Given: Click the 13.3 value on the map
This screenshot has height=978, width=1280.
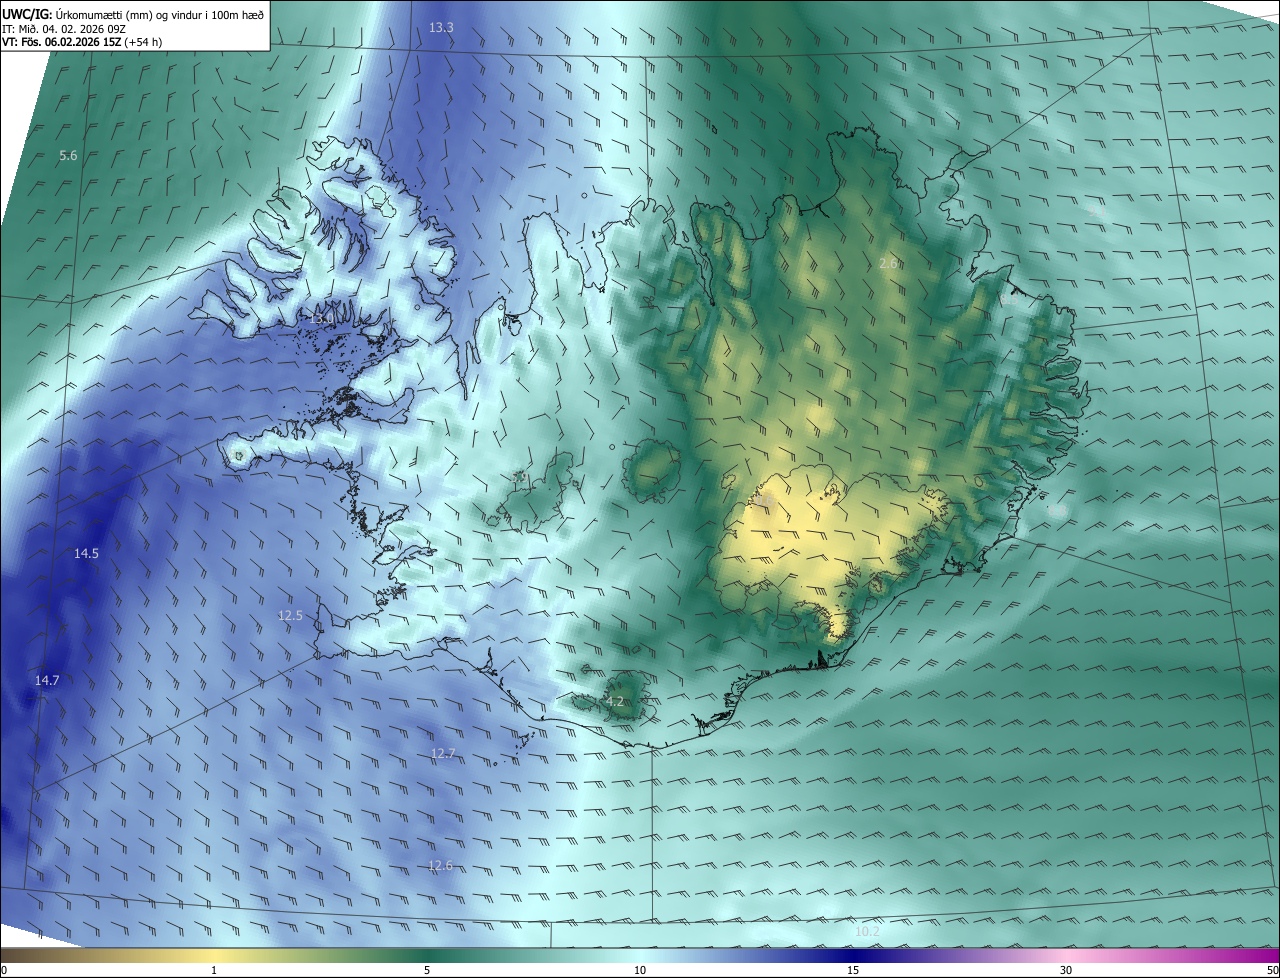Looking at the screenshot, I should [x=441, y=28].
